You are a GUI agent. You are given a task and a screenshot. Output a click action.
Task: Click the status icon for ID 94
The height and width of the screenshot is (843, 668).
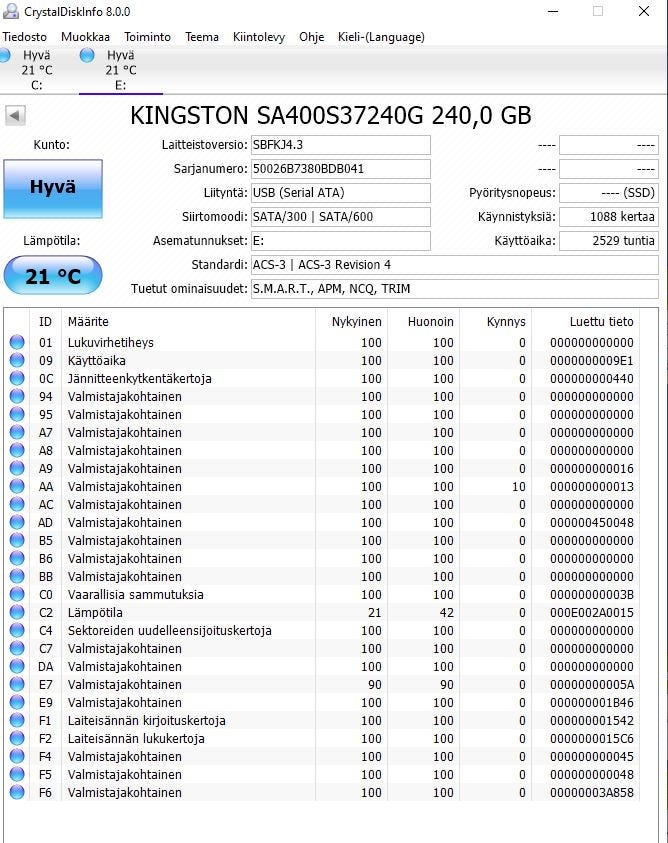point(17,396)
